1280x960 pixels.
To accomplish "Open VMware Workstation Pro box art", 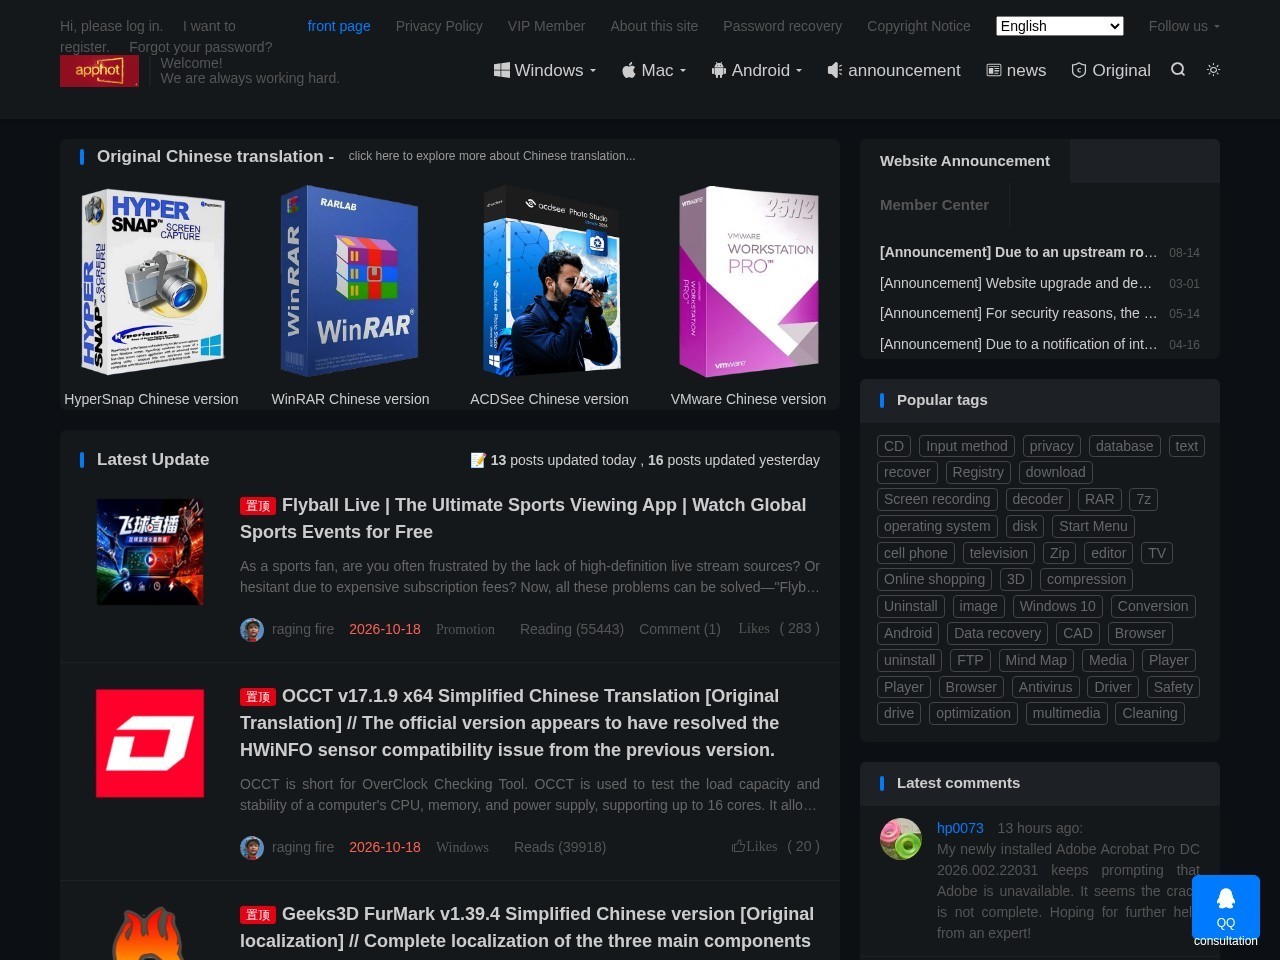I will tap(748, 282).
